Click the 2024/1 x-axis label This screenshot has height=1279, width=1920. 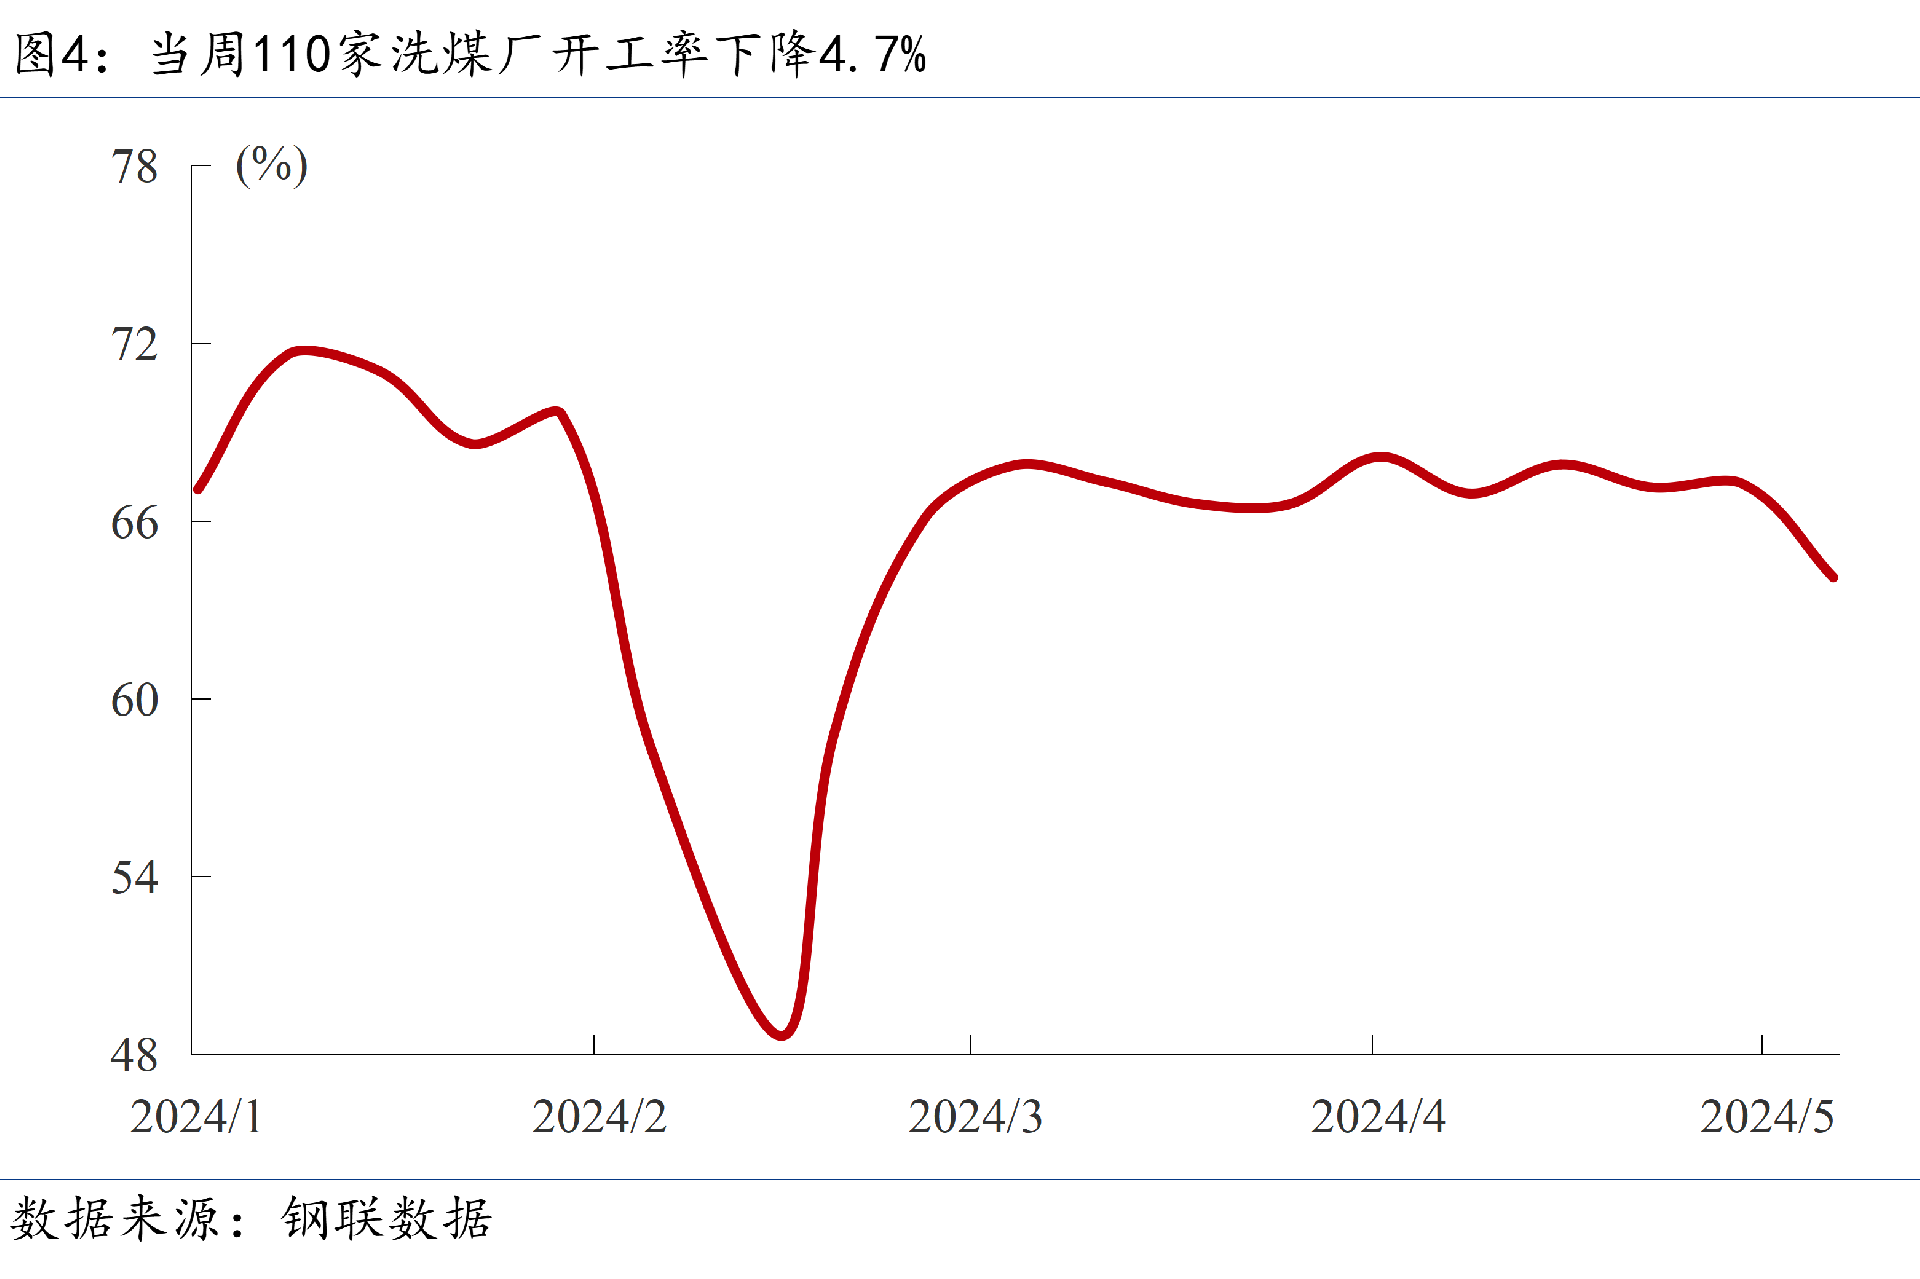click(196, 1116)
